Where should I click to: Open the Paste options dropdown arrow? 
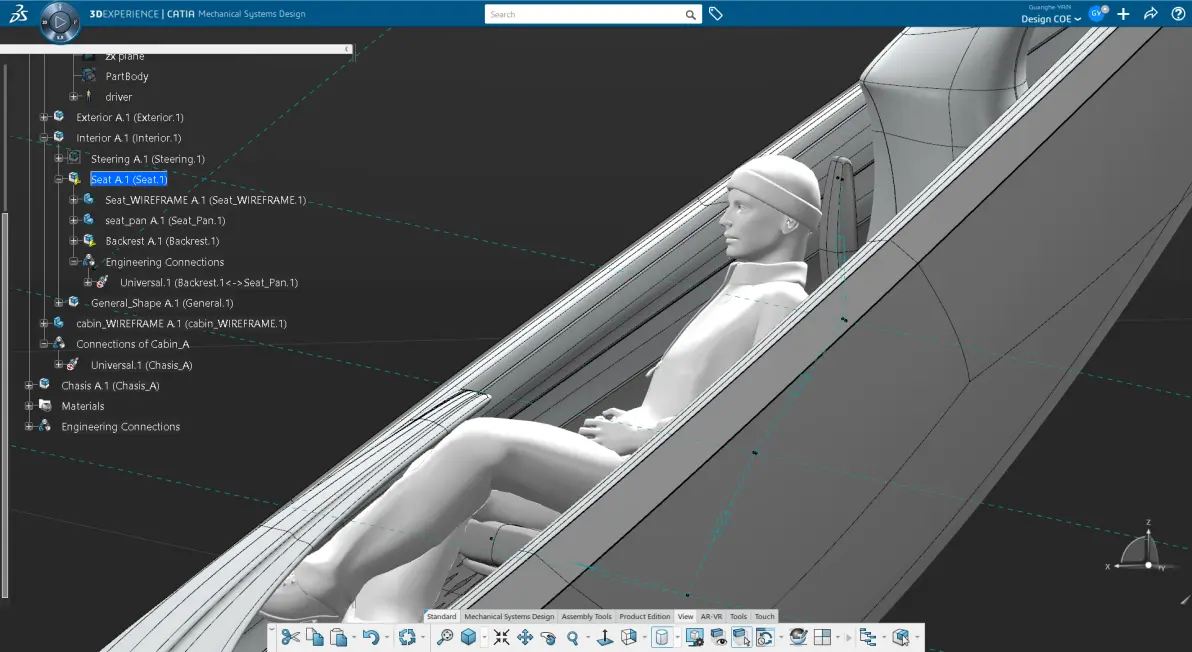[x=353, y=638]
